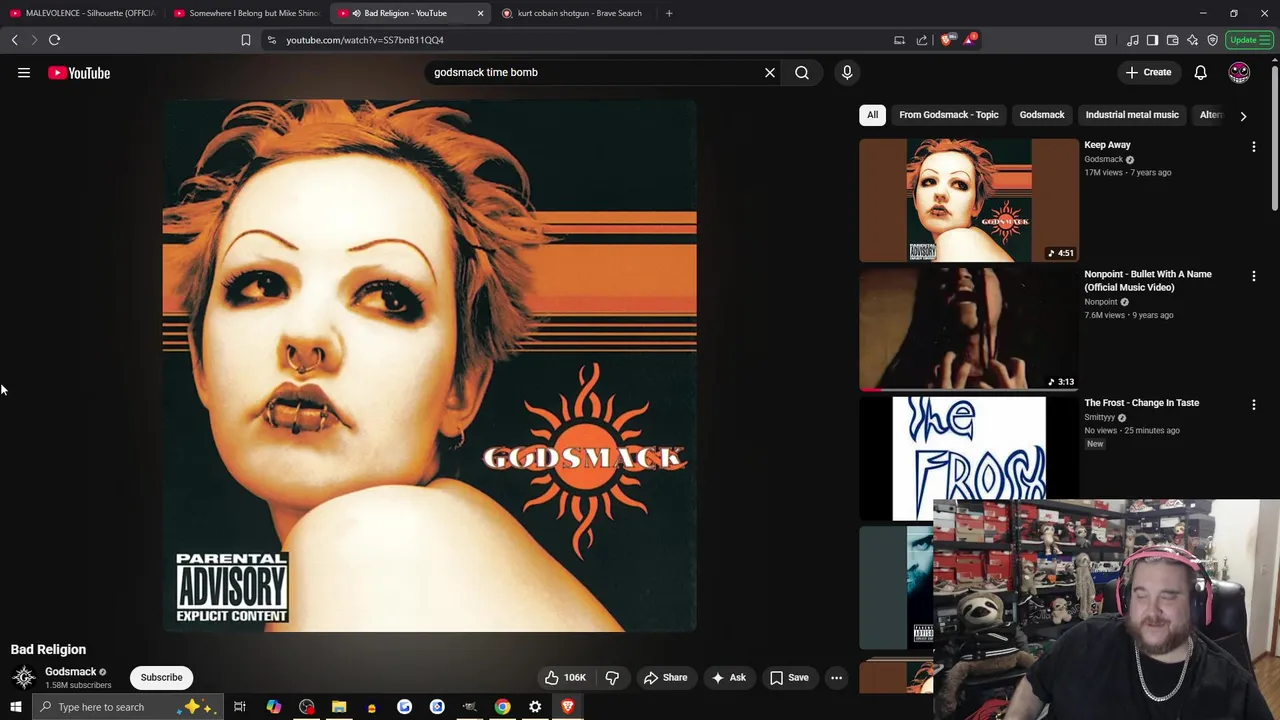Switch to MALEVOLENCE - Silhouette tab
The image size is (1280, 720).
pyautogui.click(x=82, y=13)
